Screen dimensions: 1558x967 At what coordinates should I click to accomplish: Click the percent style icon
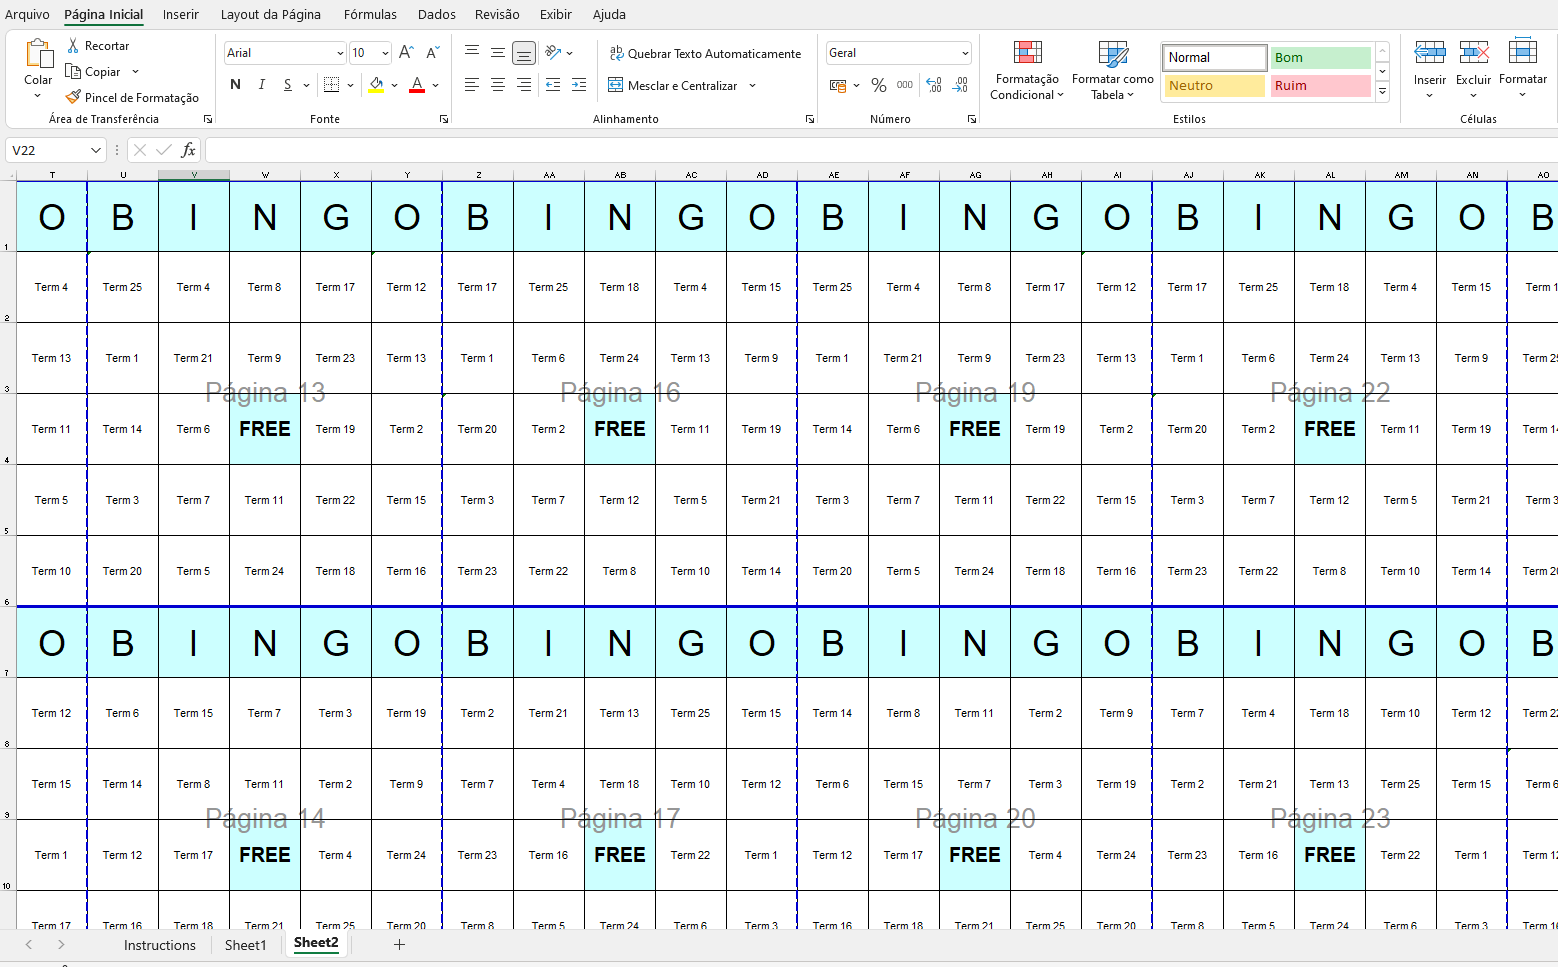click(x=878, y=86)
